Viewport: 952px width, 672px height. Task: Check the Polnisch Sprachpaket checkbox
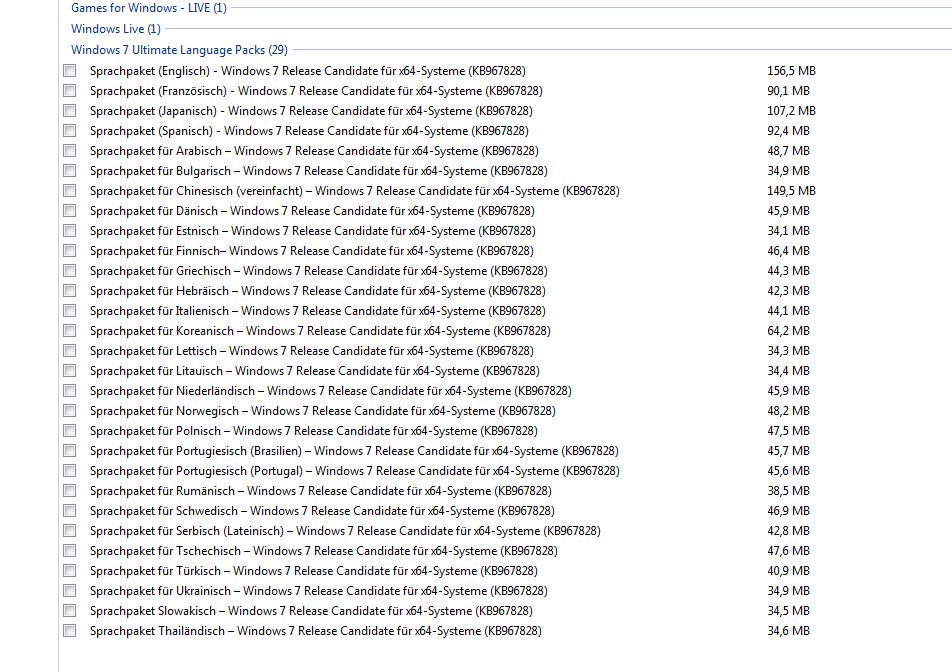point(70,431)
